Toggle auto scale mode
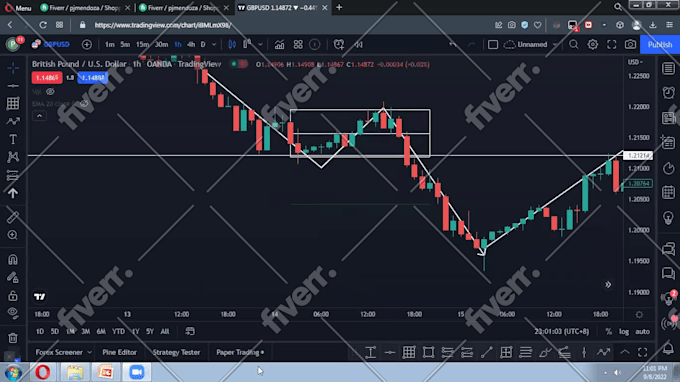 (642, 331)
